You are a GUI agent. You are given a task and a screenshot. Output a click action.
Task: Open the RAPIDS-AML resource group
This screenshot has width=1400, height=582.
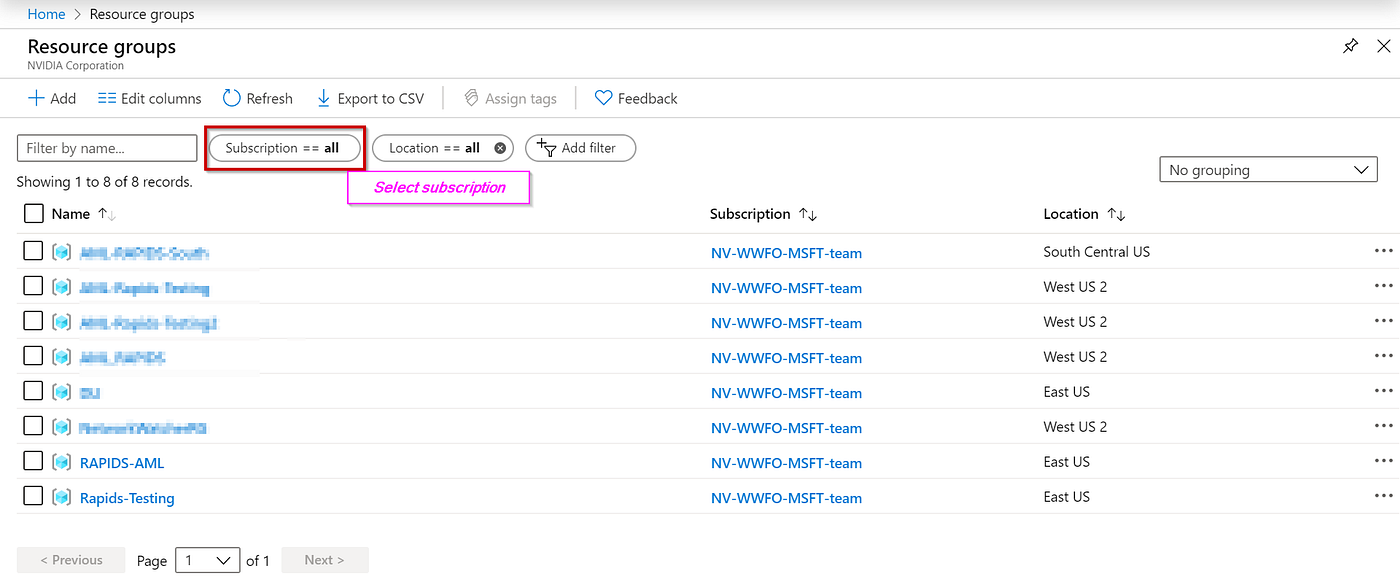point(122,463)
